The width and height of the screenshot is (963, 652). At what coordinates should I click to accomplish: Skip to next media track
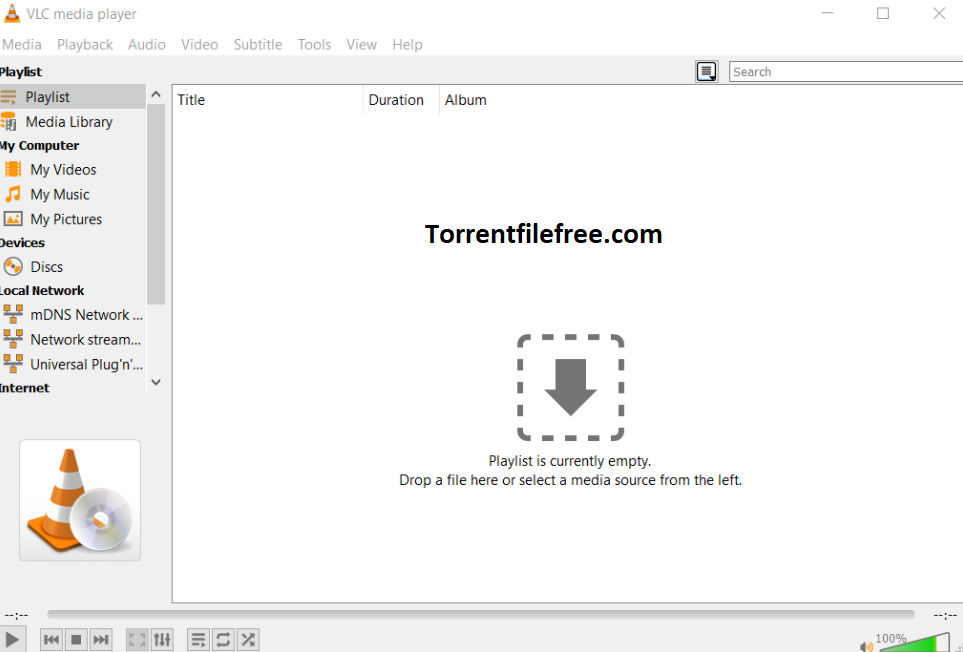[x=101, y=640]
